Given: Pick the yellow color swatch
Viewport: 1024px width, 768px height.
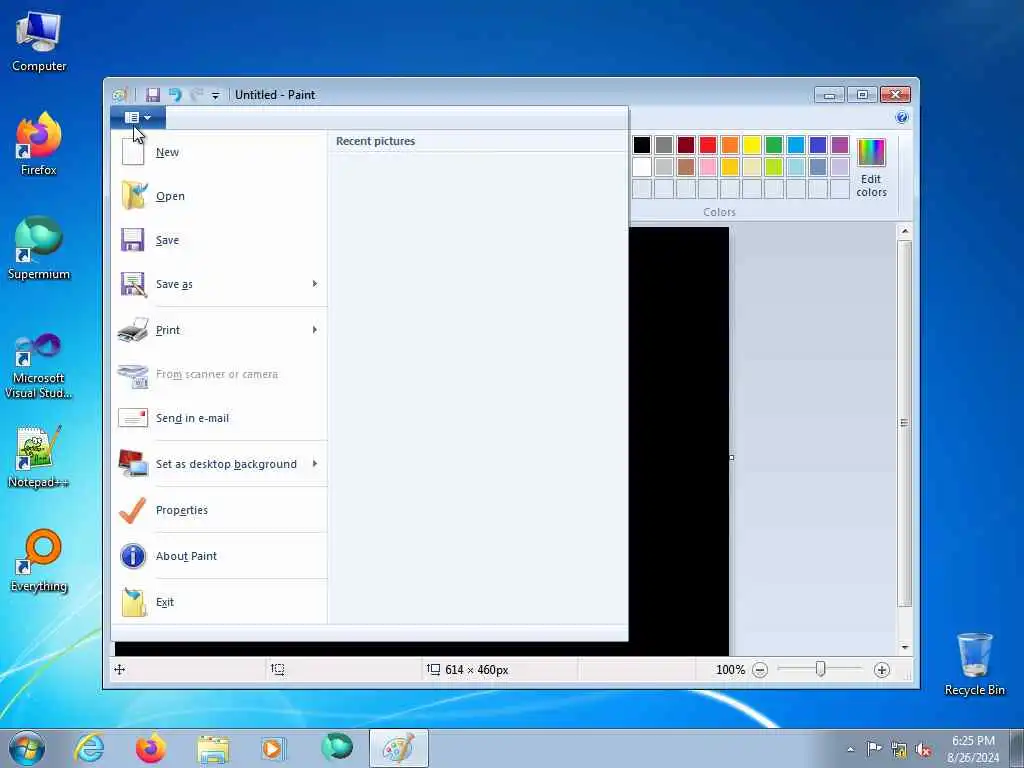Looking at the screenshot, I should [752, 145].
